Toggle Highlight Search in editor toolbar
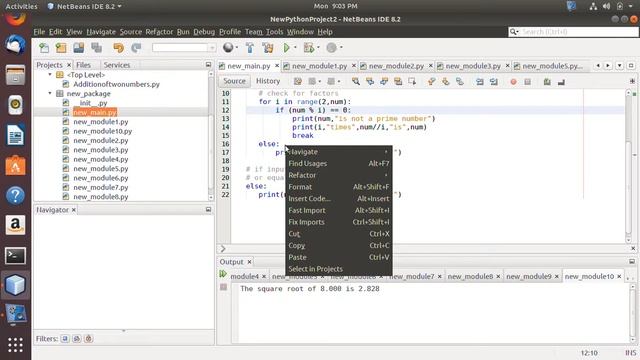This screenshot has width=640, height=360. [398, 82]
